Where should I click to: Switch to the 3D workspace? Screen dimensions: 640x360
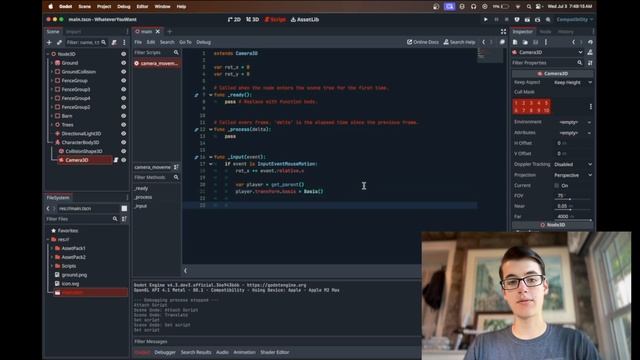click(x=253, y=19)
